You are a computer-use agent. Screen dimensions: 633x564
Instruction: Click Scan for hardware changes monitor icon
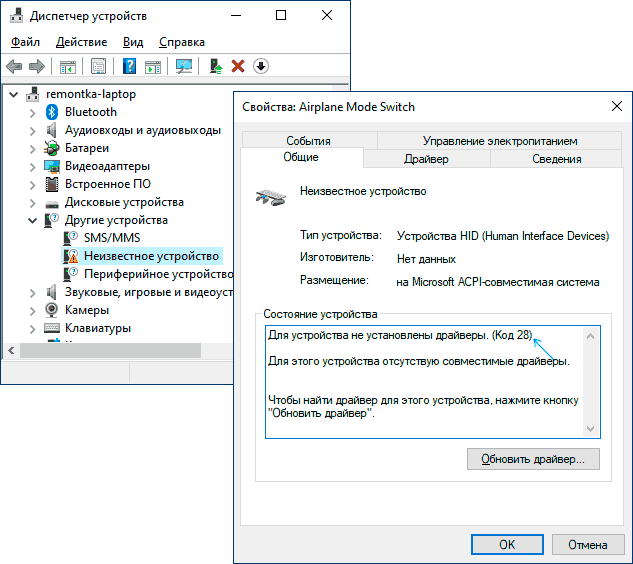click(x=184, y=66)
